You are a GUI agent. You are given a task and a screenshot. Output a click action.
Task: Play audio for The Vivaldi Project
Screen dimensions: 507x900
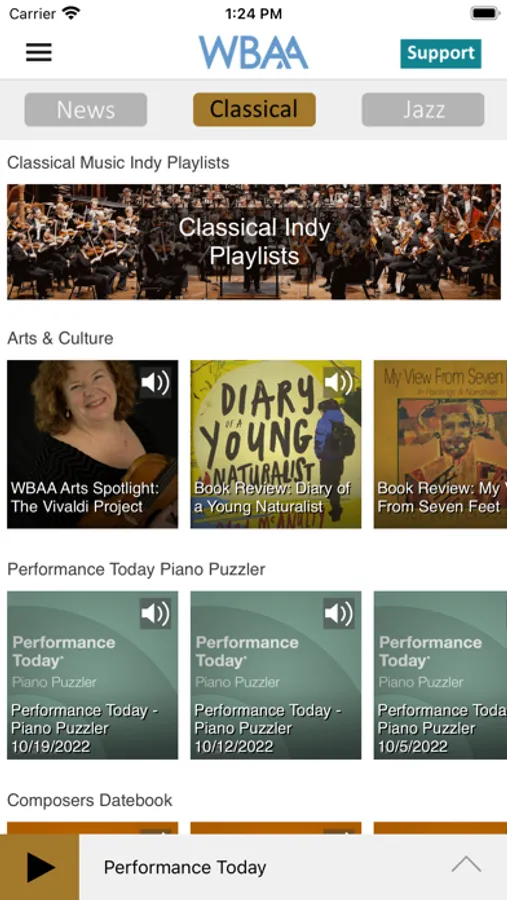tap(156, 383)
